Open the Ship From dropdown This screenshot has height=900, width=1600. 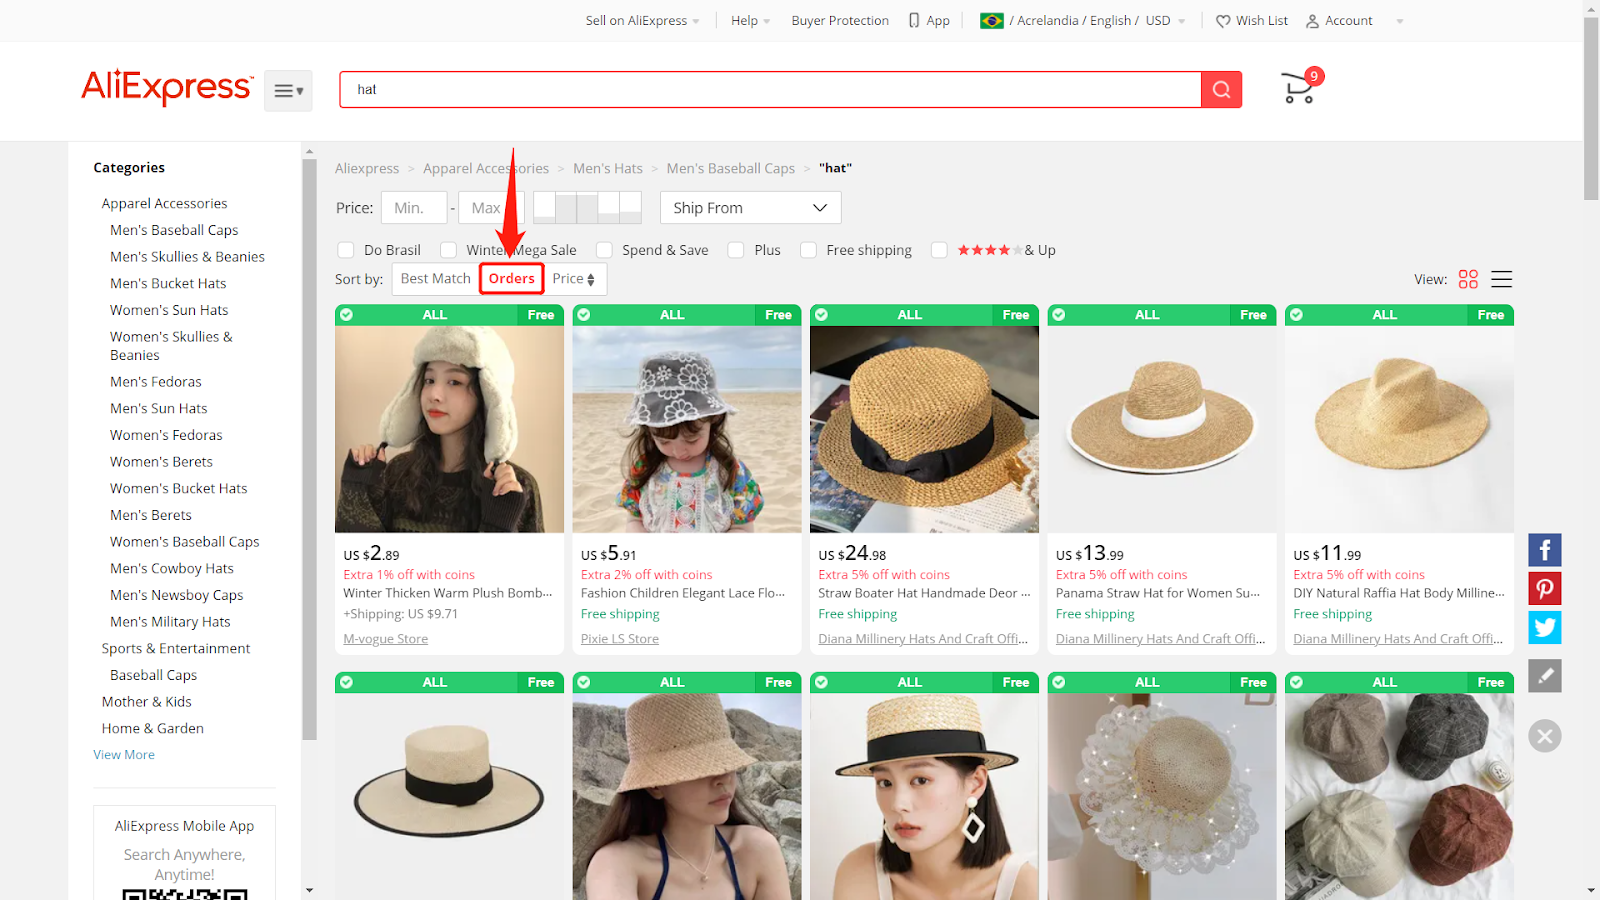pyautogui.click(x=750, y=208)
